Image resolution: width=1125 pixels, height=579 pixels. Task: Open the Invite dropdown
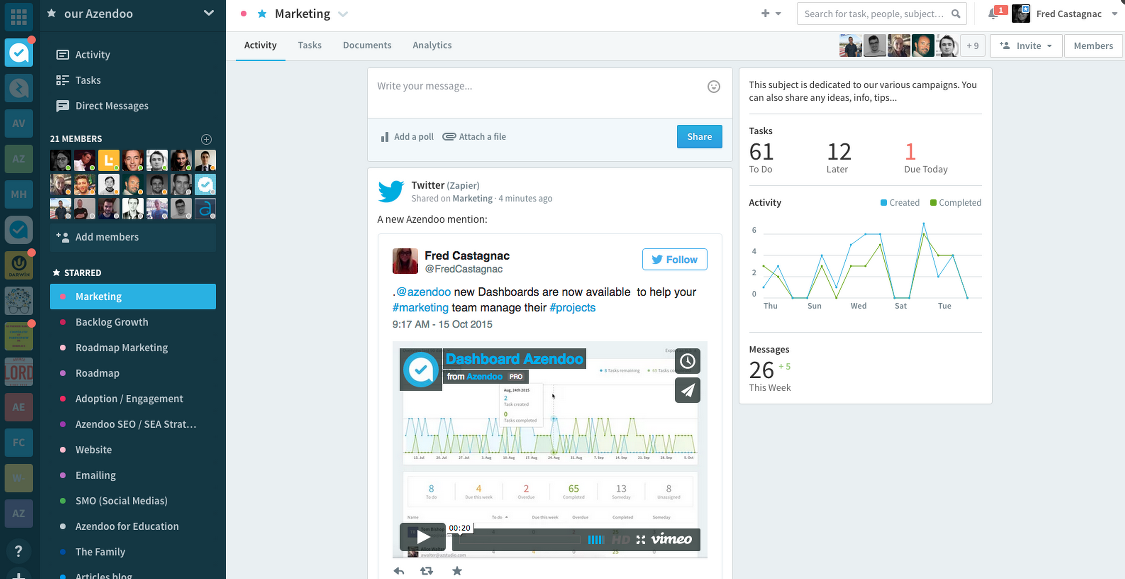1025,46
